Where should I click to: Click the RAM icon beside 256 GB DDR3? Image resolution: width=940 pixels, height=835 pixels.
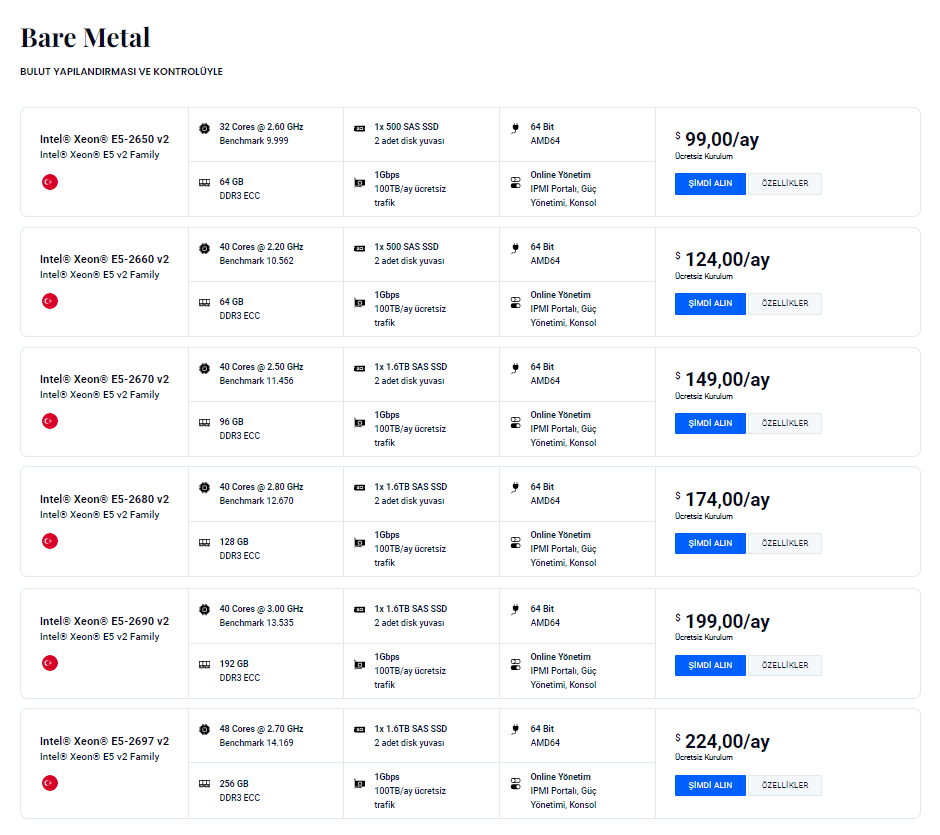[x=204, y=784]
